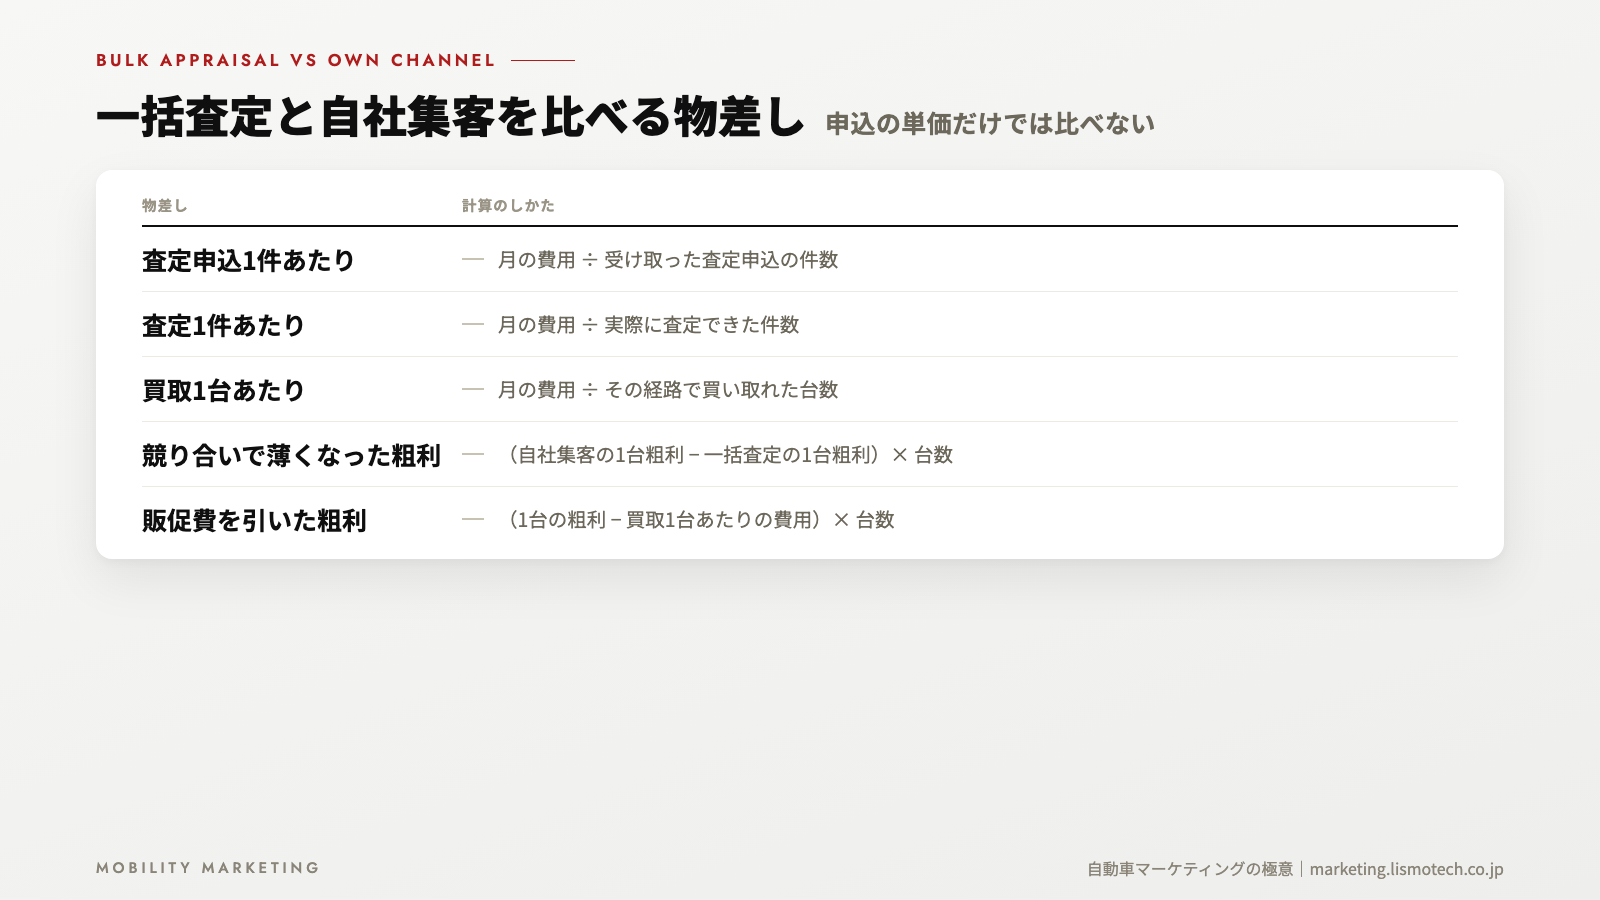1600x900 pixels.
Task: Open the marketing.lismotech.co.jp footer link
Action: (x=1407, y=869)
